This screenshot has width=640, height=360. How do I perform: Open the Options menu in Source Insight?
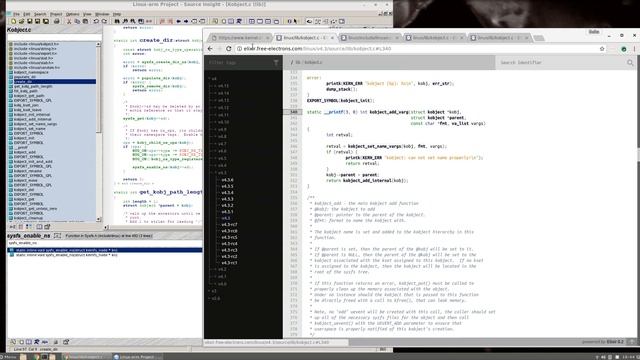click(72, 14)
